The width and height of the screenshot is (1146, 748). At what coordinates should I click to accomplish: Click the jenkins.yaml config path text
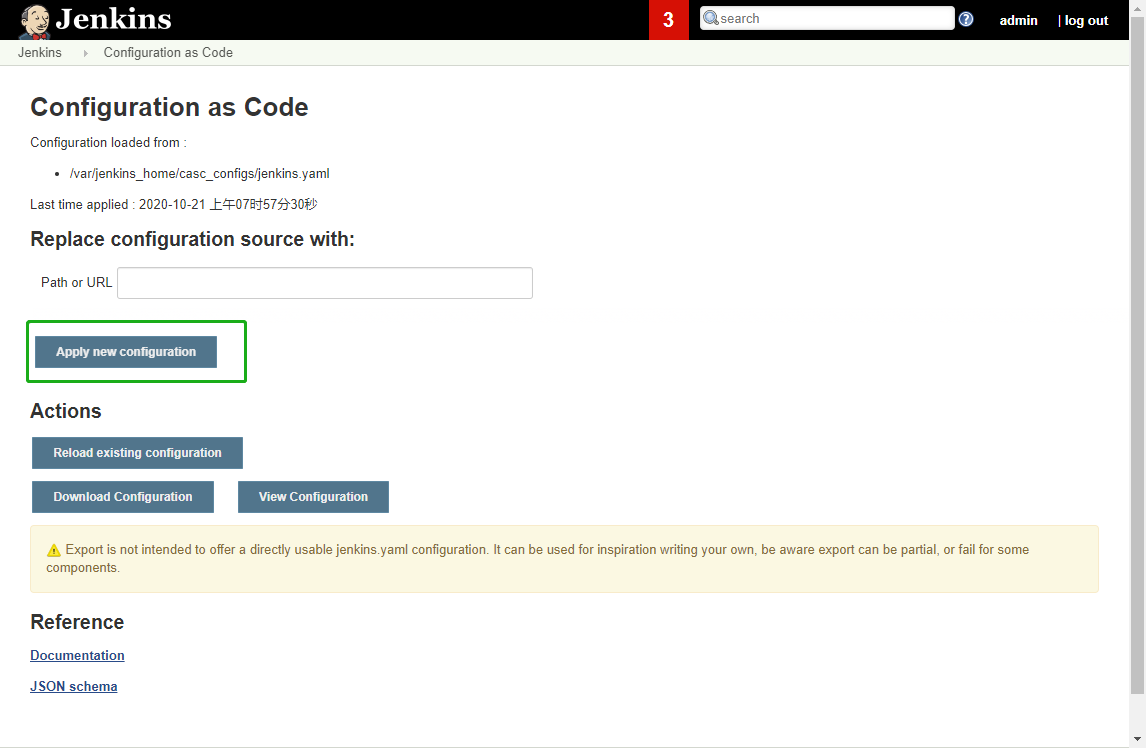[x=198, y=173]
